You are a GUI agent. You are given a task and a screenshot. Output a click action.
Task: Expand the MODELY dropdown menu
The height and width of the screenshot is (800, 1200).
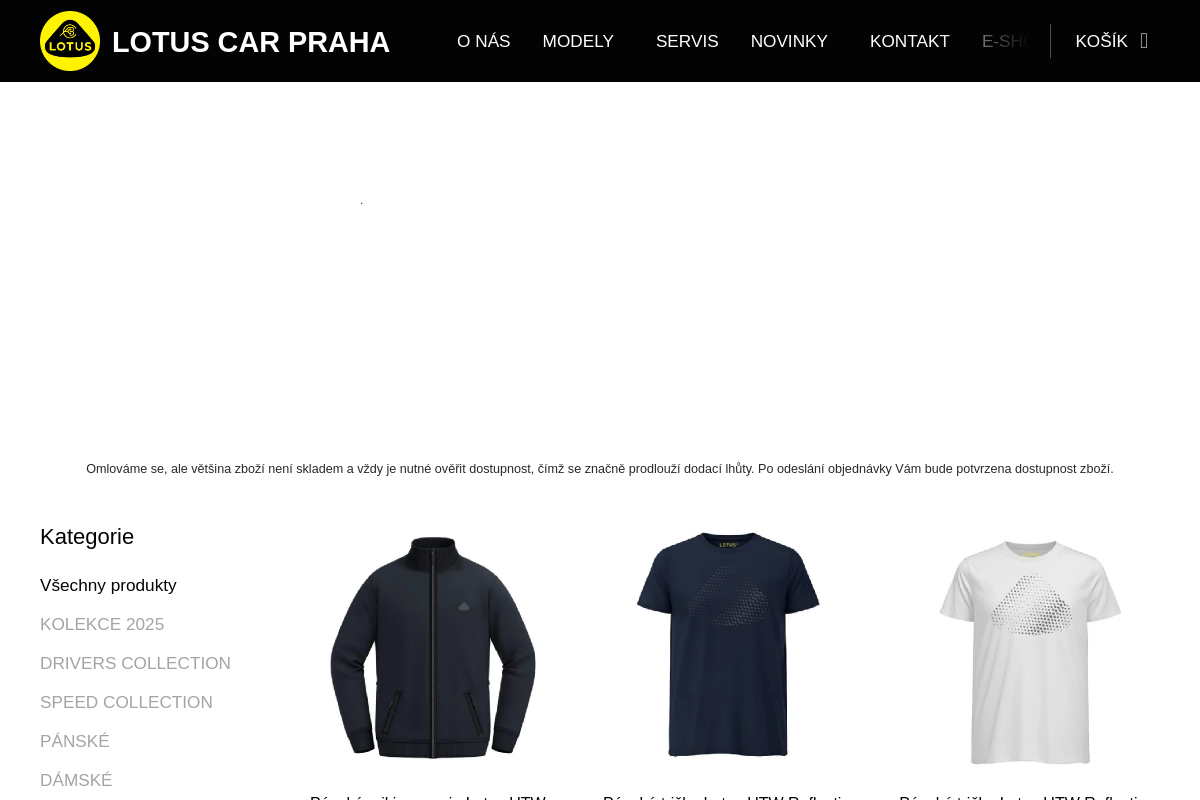[578, 41]
